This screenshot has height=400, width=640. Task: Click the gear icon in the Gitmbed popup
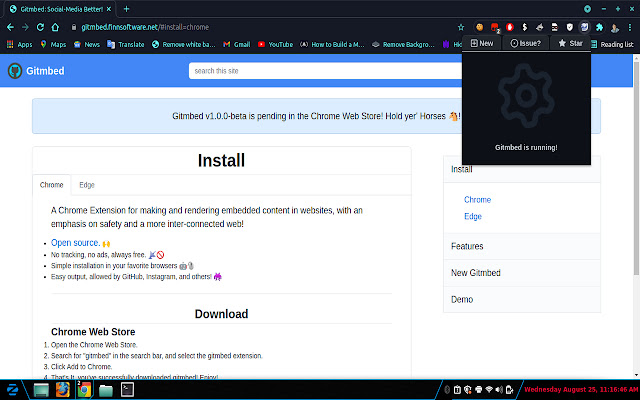coord(526,95)
